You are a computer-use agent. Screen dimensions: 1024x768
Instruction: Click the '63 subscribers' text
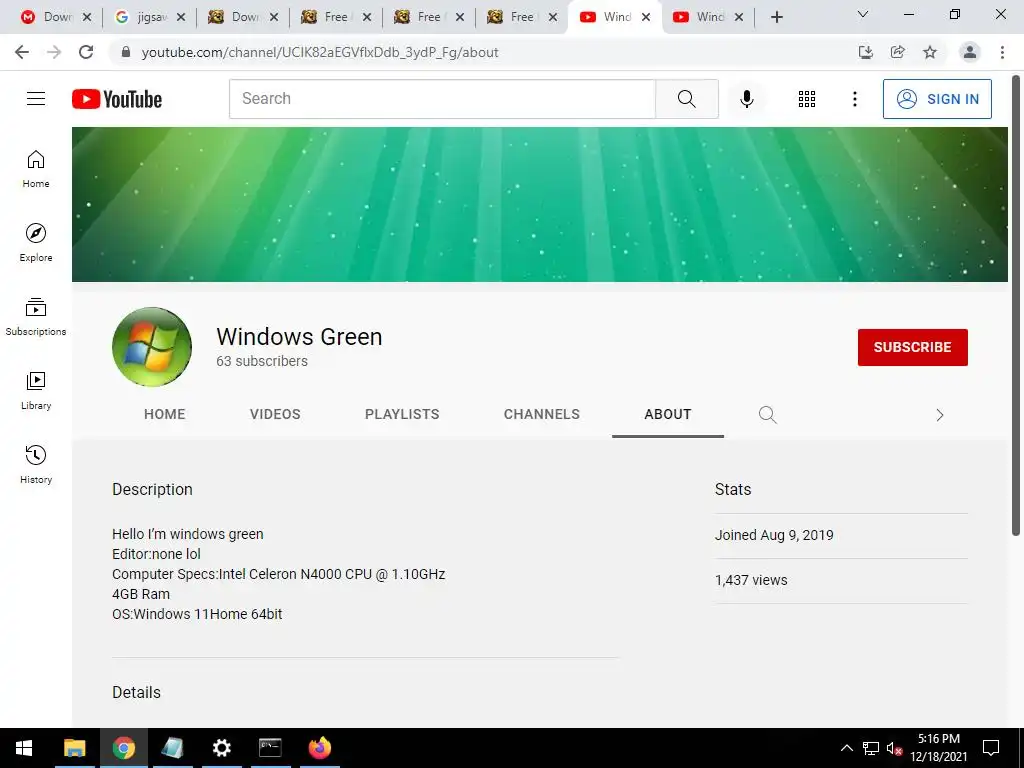(x=262, y=361)
